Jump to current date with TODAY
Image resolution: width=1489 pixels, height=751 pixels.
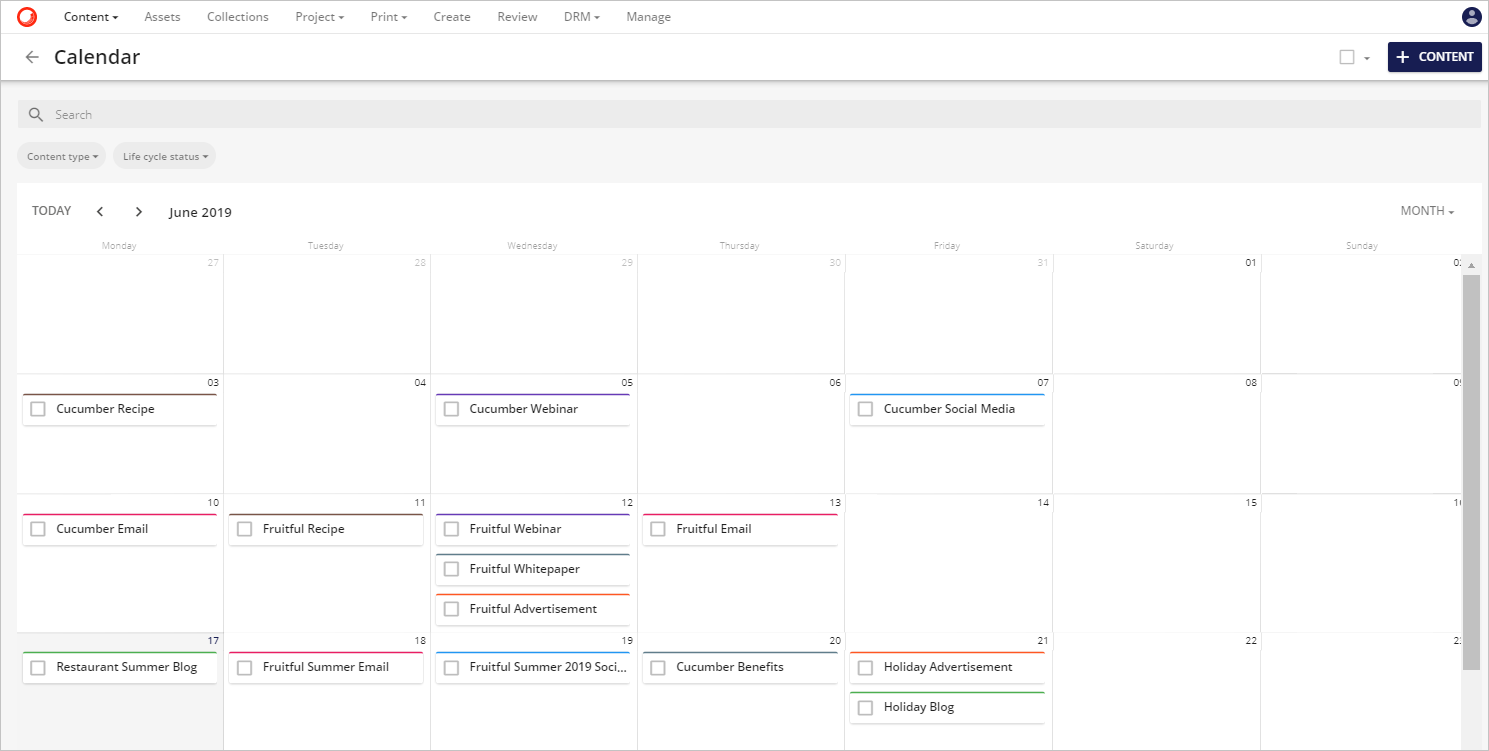[x=52, y=211]
